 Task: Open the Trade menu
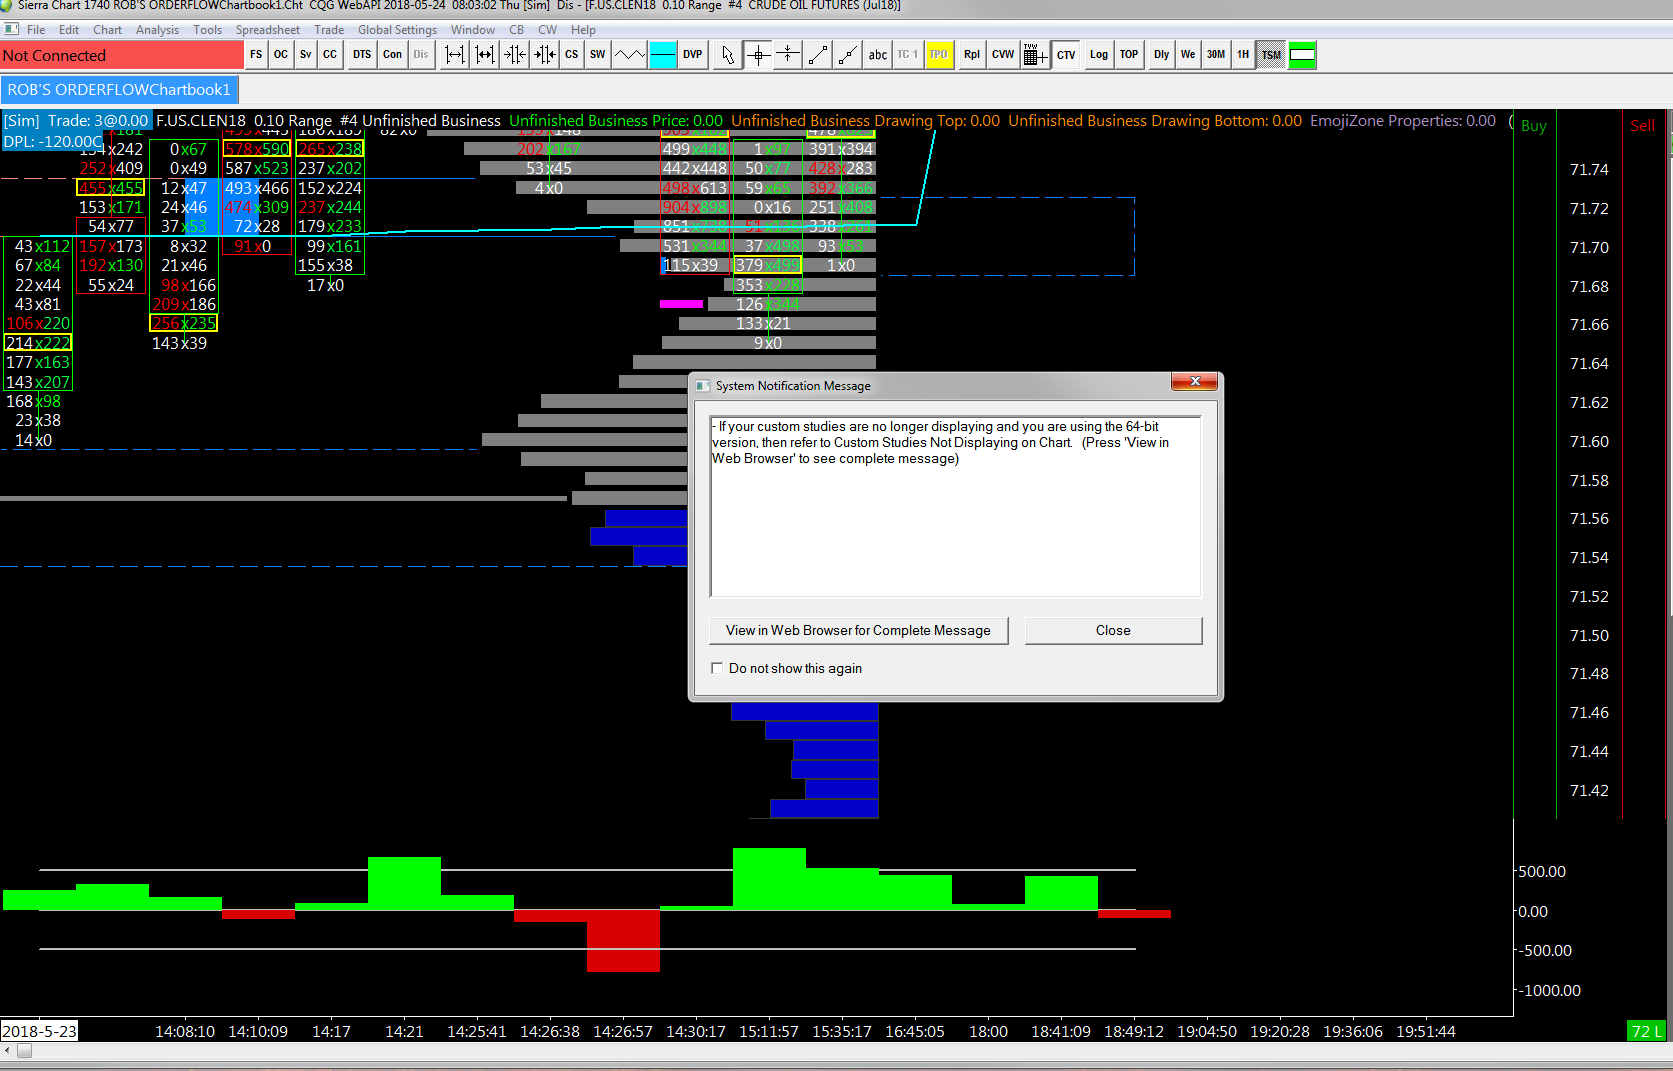(x=329, y=30)
